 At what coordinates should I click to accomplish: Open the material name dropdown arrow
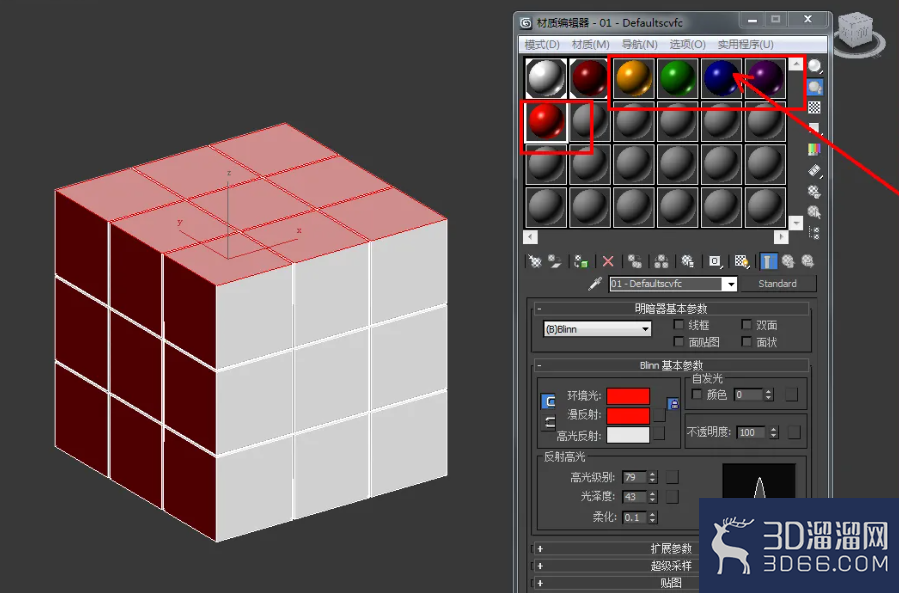730,284
